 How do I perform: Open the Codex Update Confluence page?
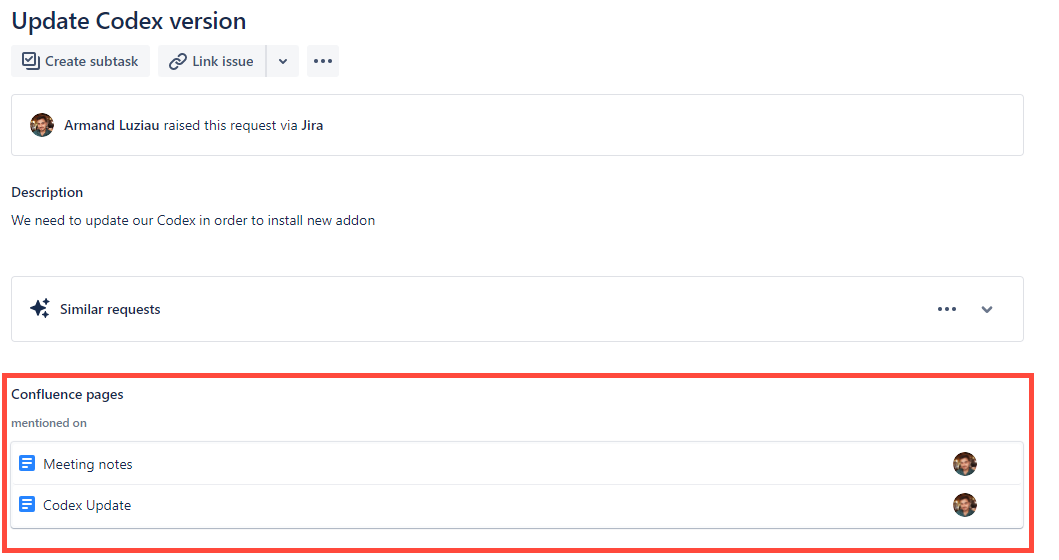(x=87, y=505)
